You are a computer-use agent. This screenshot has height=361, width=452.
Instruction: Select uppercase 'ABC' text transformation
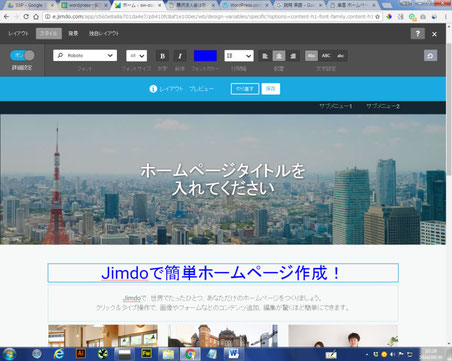coord(326,56)
